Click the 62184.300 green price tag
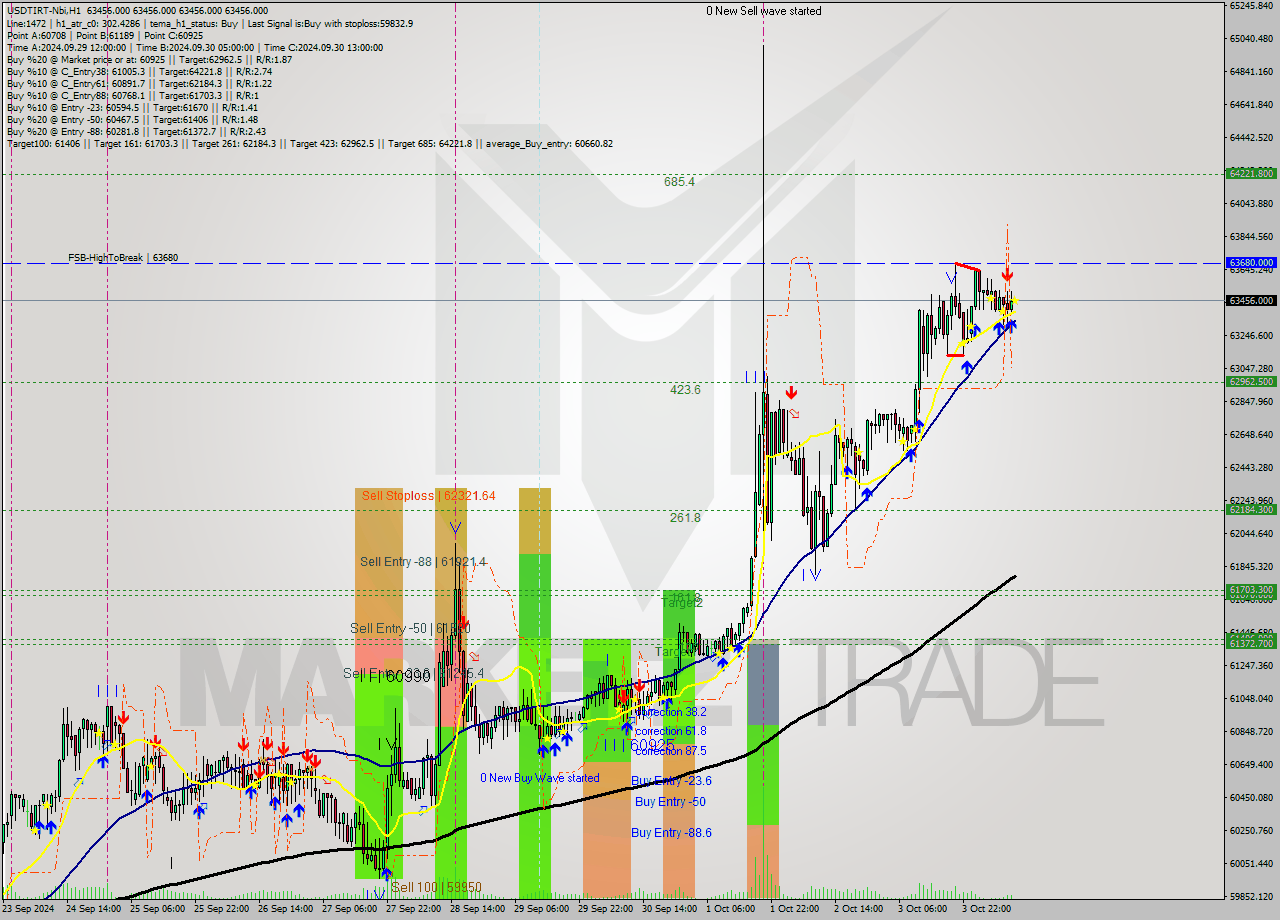This screenshot has width=1280, height=920. click(x=1251, y=509)
